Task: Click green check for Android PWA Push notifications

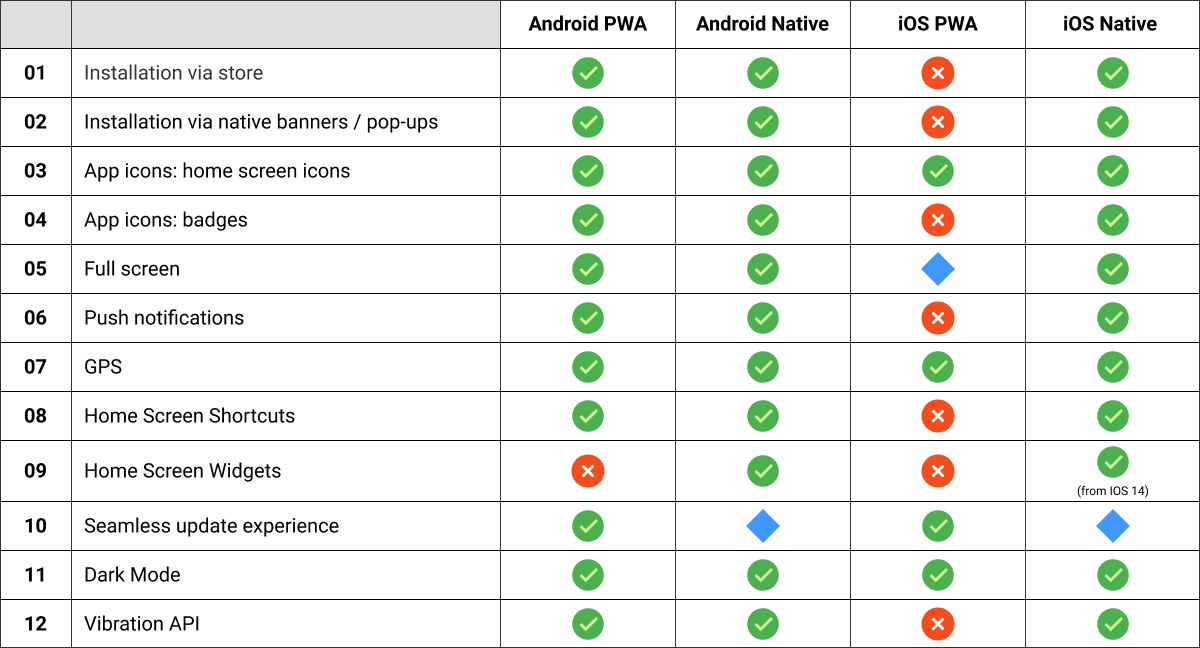Action: click(x=588, y=318)
